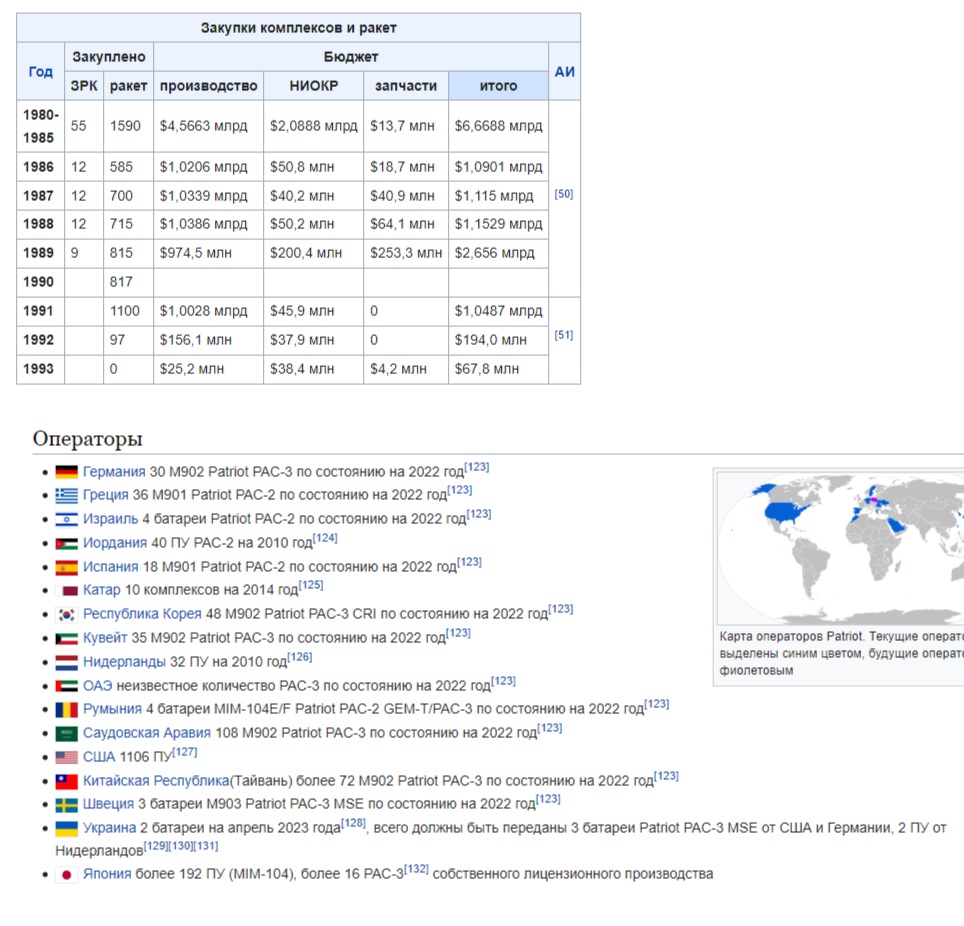This screenshot has height=926, width=964.
Task: Open footnote [124] after Jordan entry
Action: [x=325, y=538]
